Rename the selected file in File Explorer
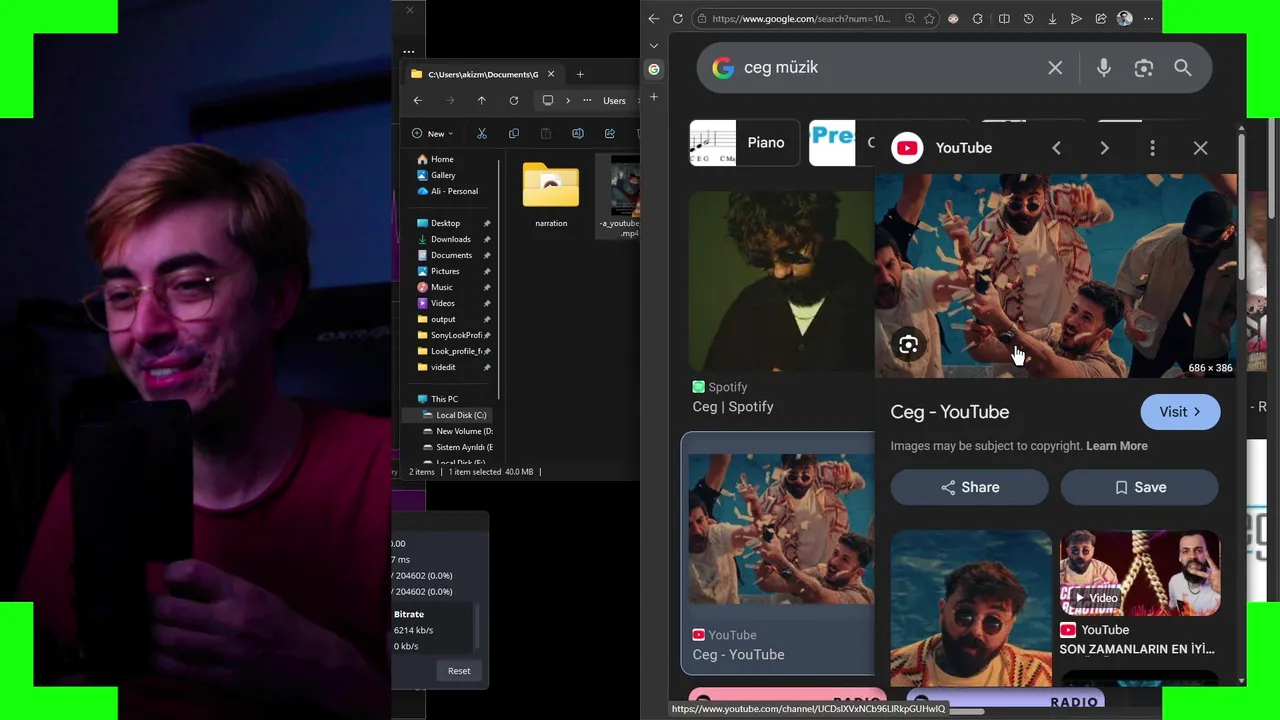This screenshot has height=720, width=1280. click(577, 133)
